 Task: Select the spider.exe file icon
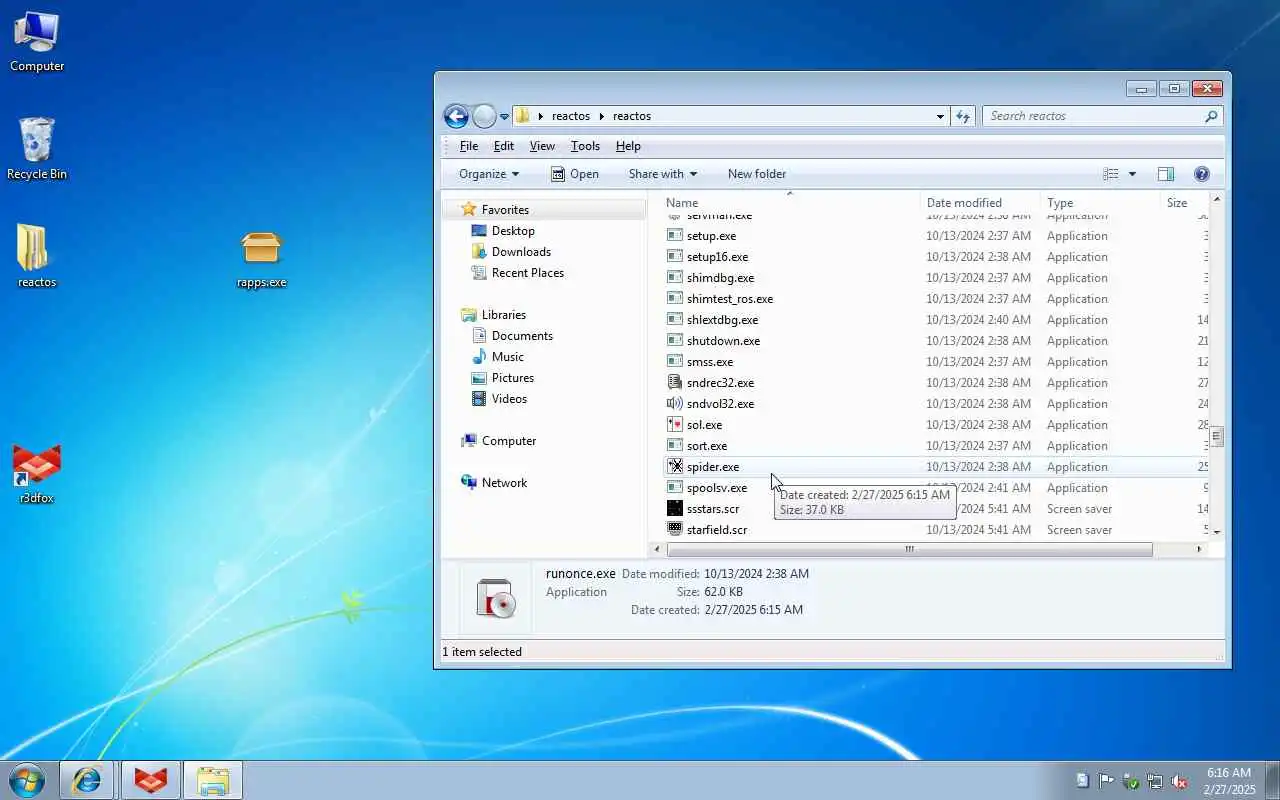(x=675, y=467)
